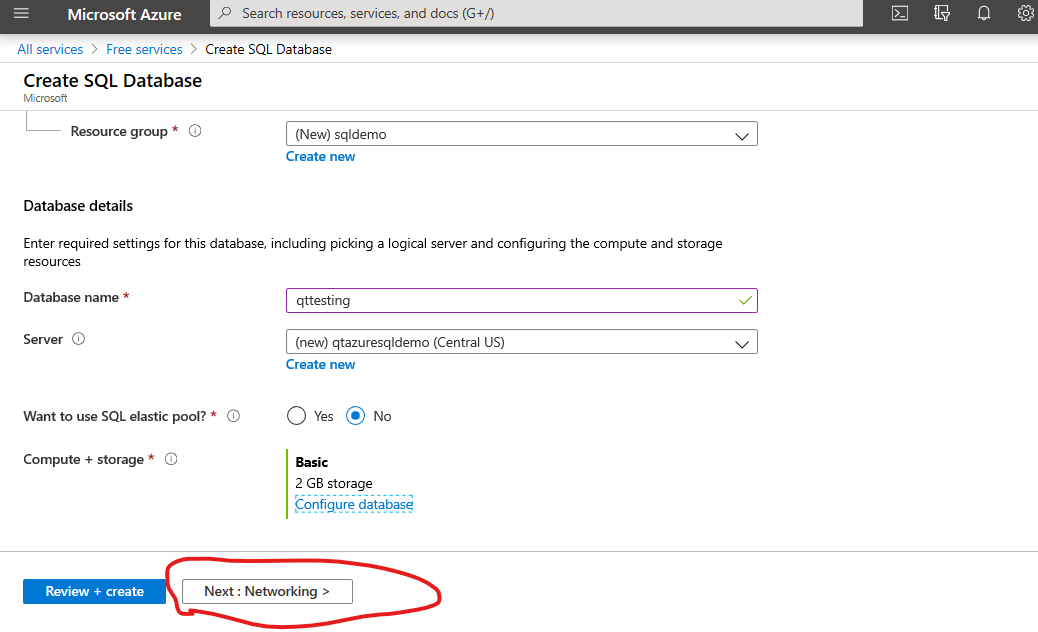Click the search magnifier icon
Viewport: 1038px width, 632px height.
point(225,13)
